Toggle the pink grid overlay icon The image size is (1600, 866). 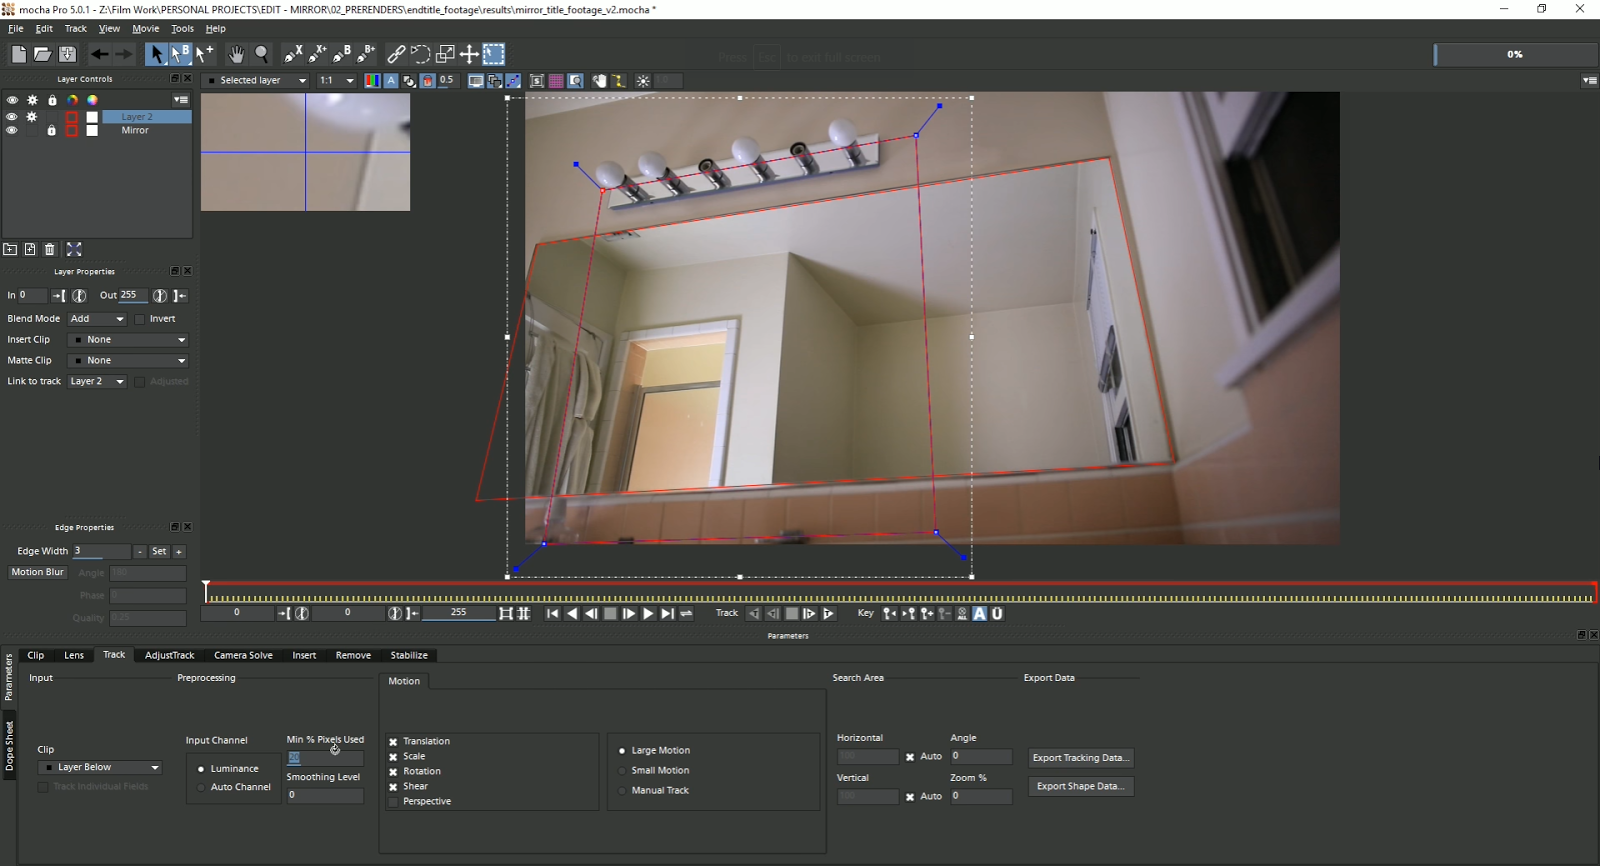point(556,81)
